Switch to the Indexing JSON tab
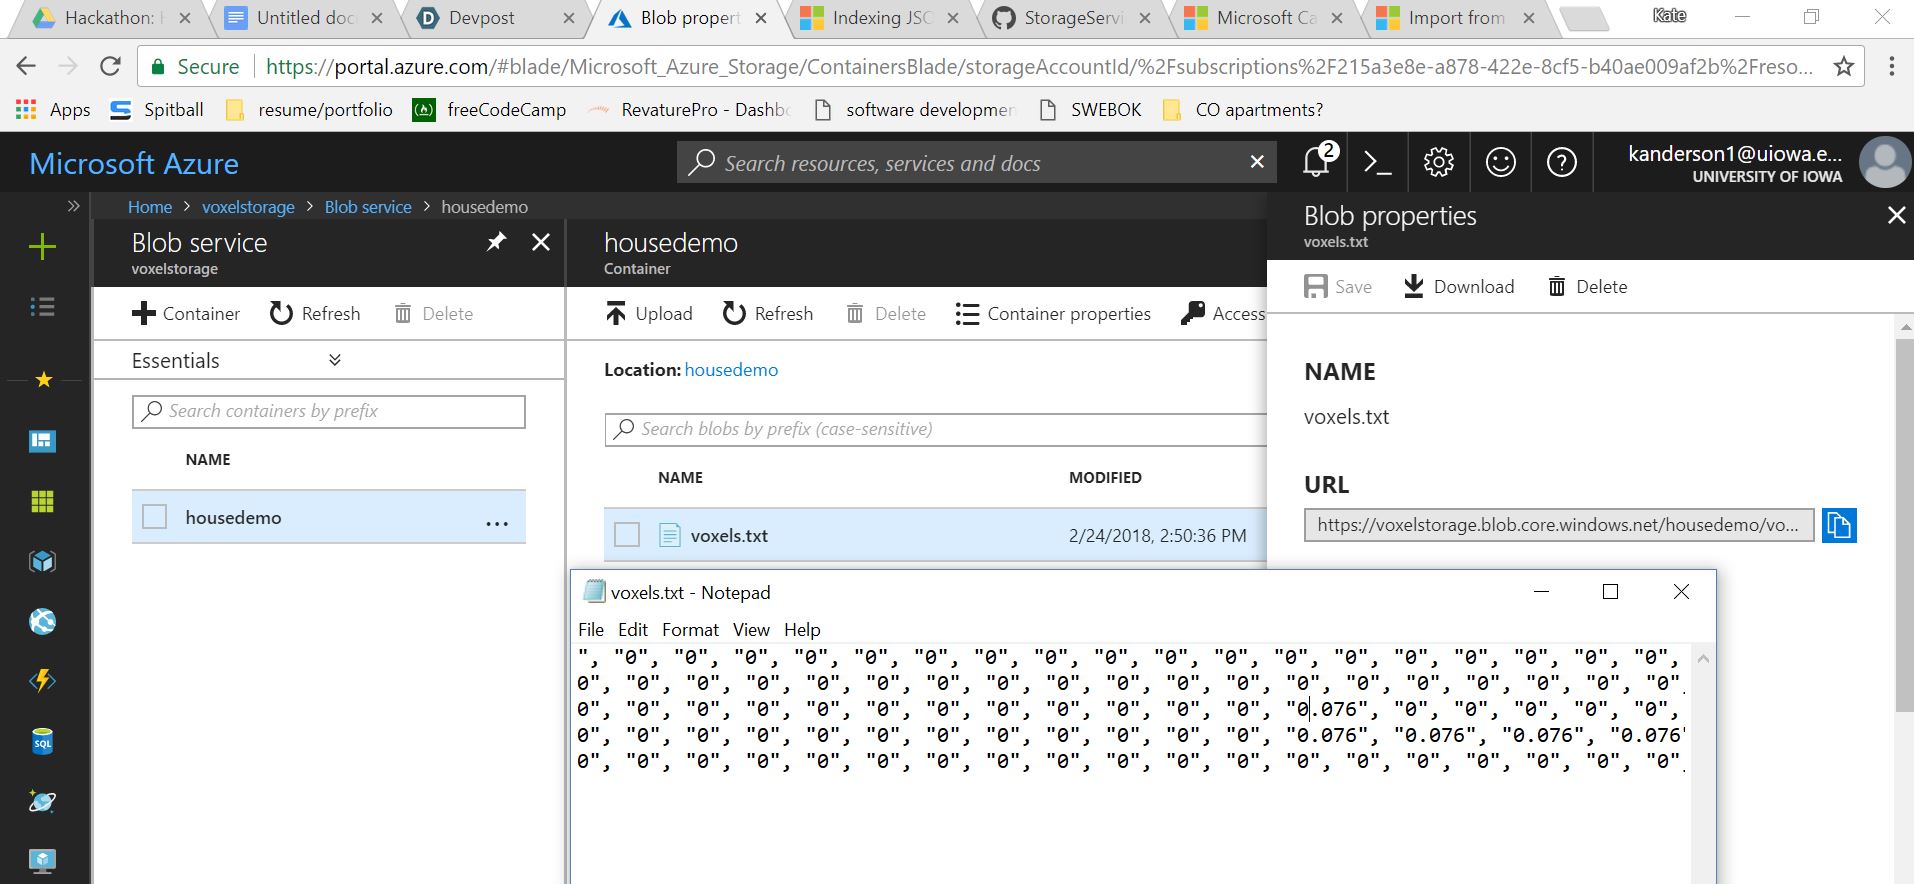The image size is (1914, 884). [878, 18]
